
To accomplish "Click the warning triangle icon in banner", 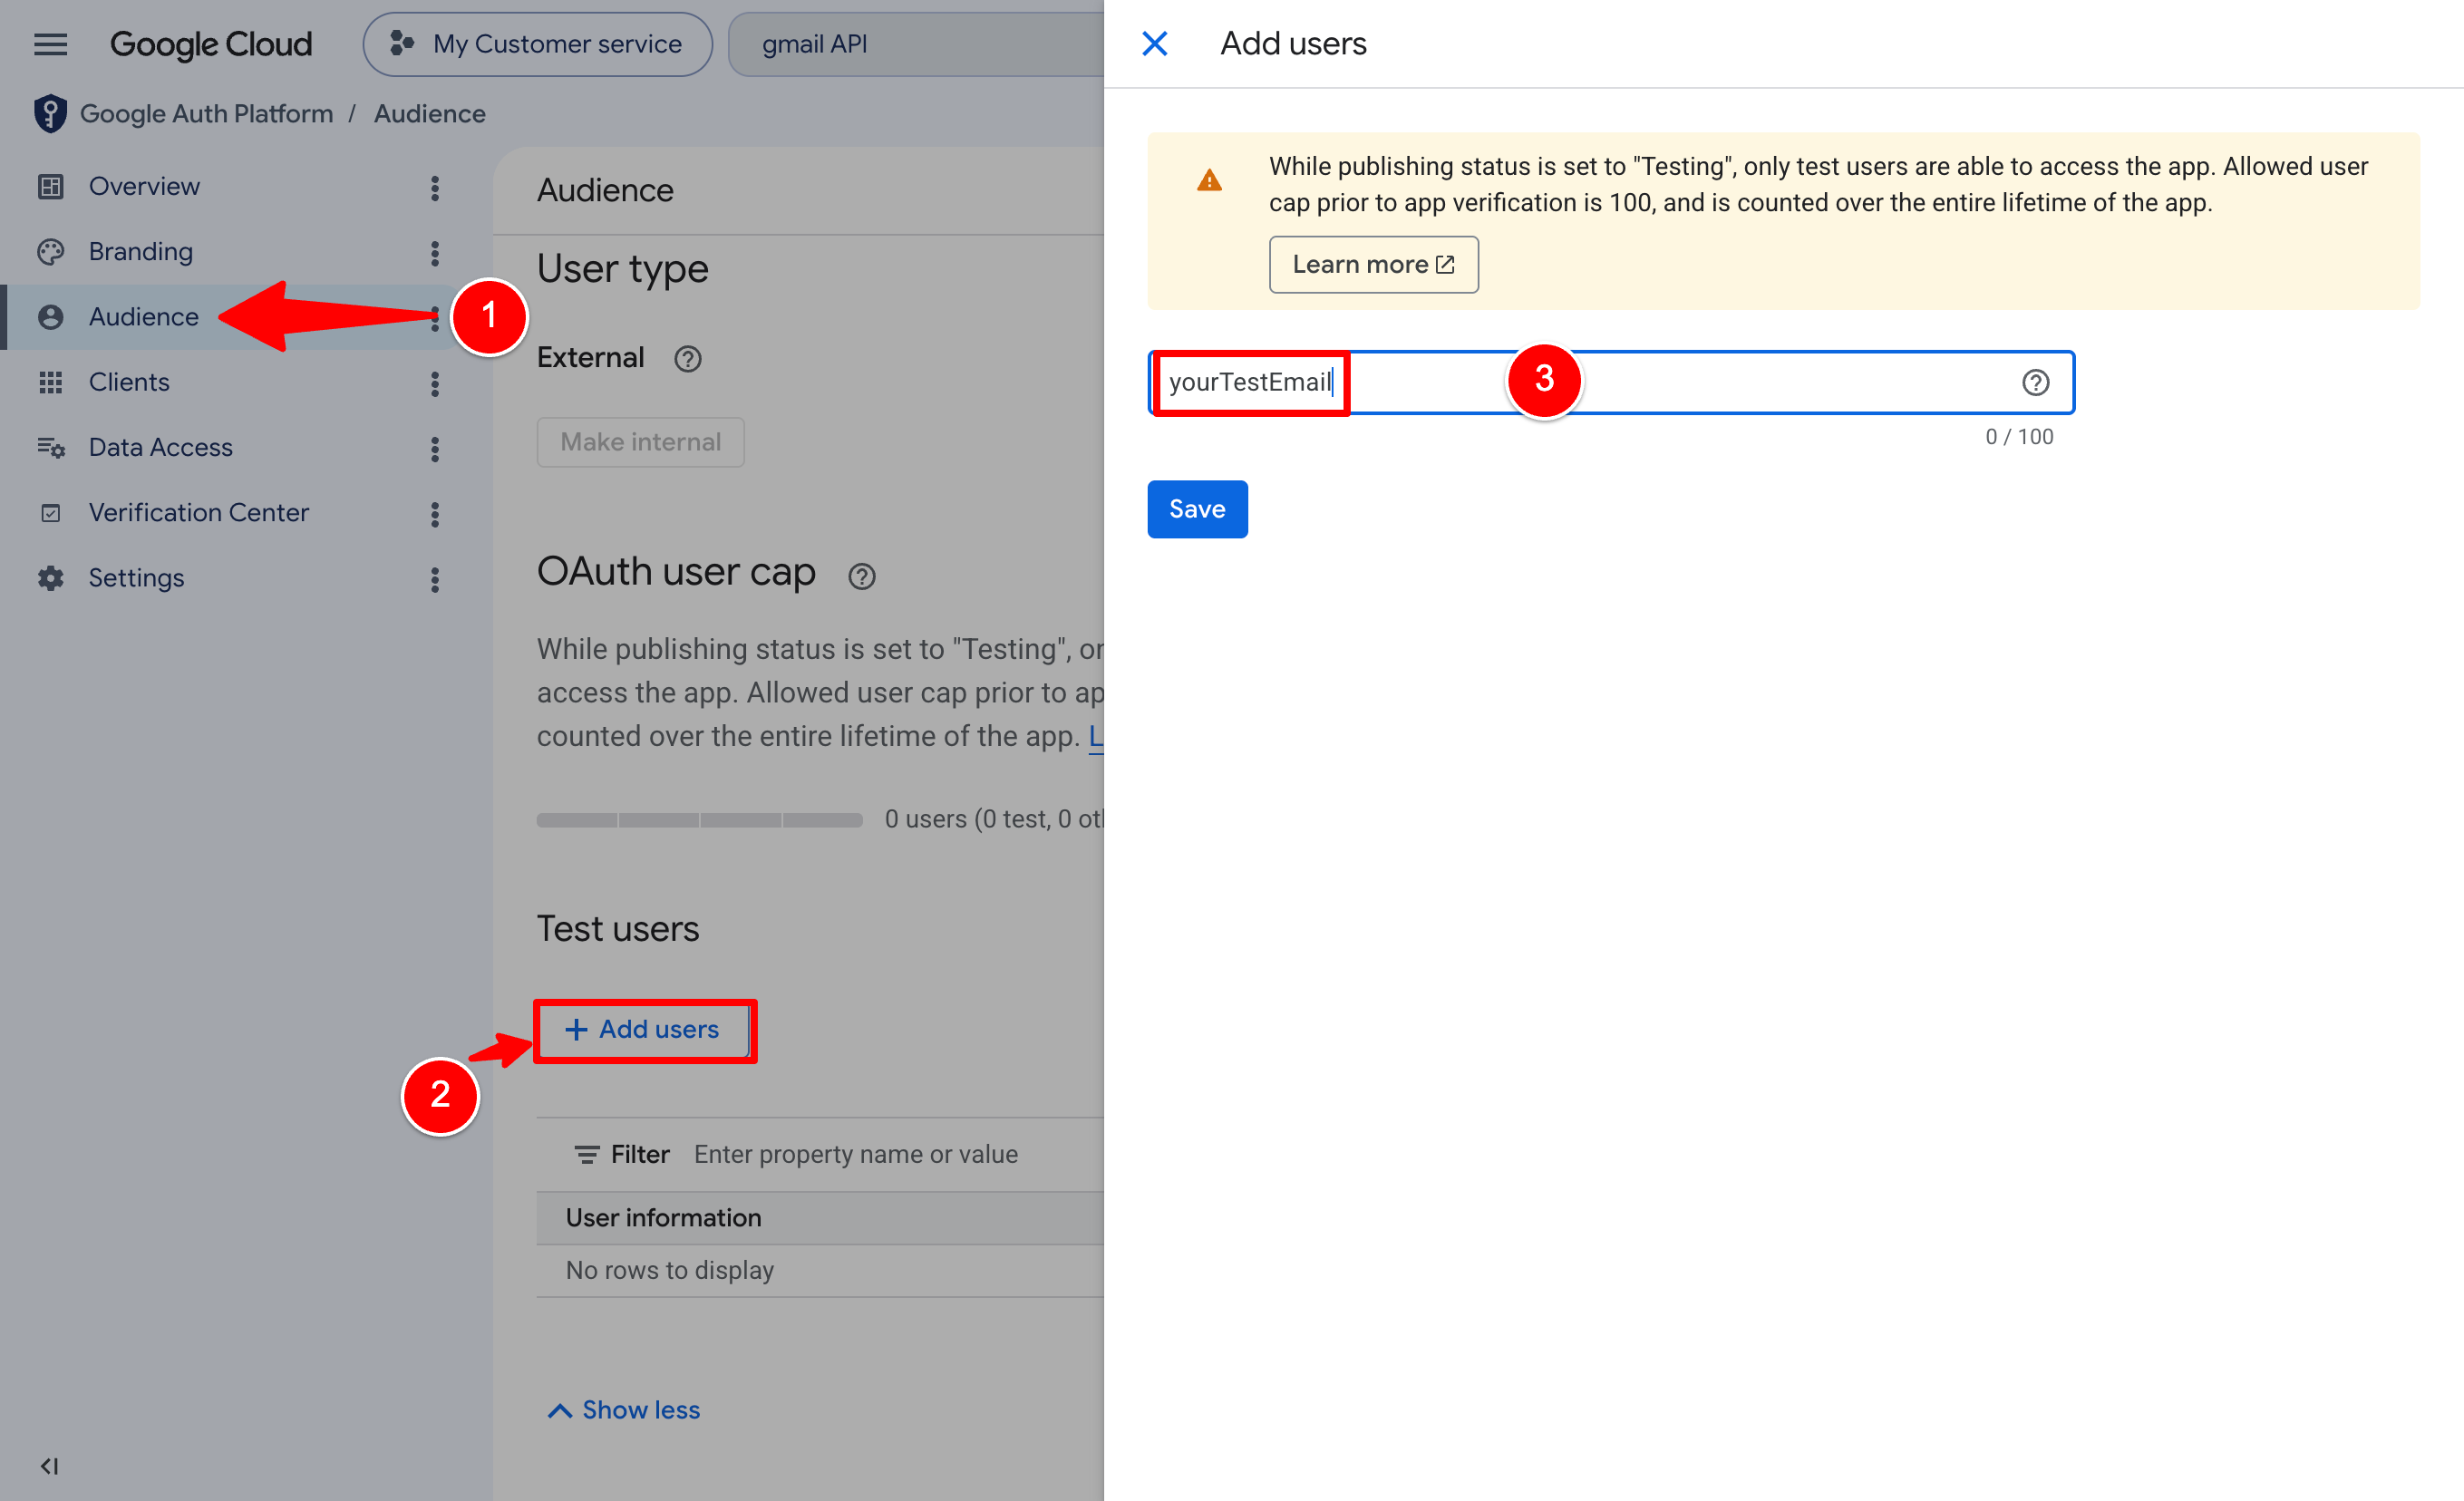I will (x=1209, y=180).
